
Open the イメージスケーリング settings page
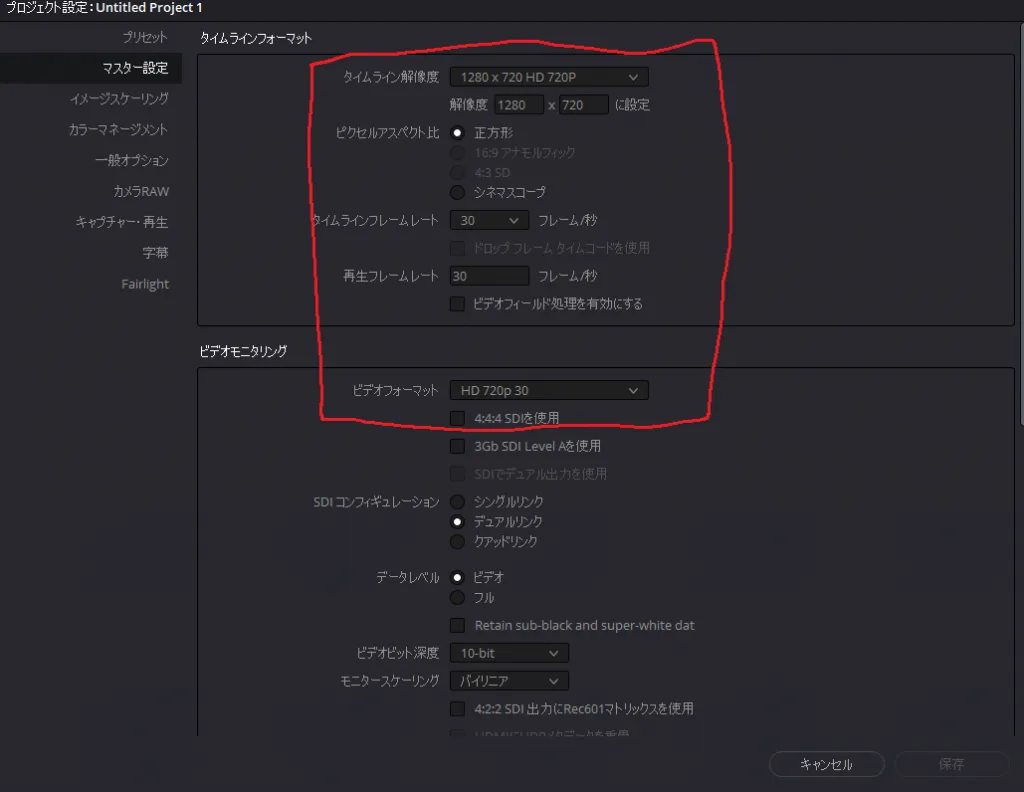[x=118, y=99]
